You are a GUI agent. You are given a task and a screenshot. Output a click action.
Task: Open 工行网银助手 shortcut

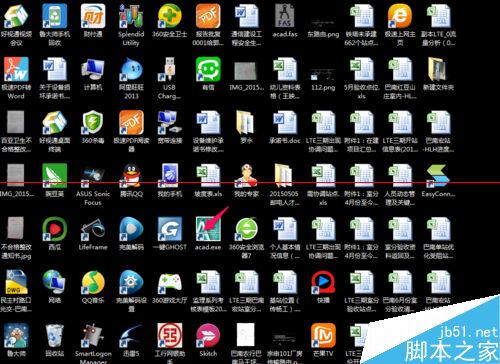coord(170,335)
